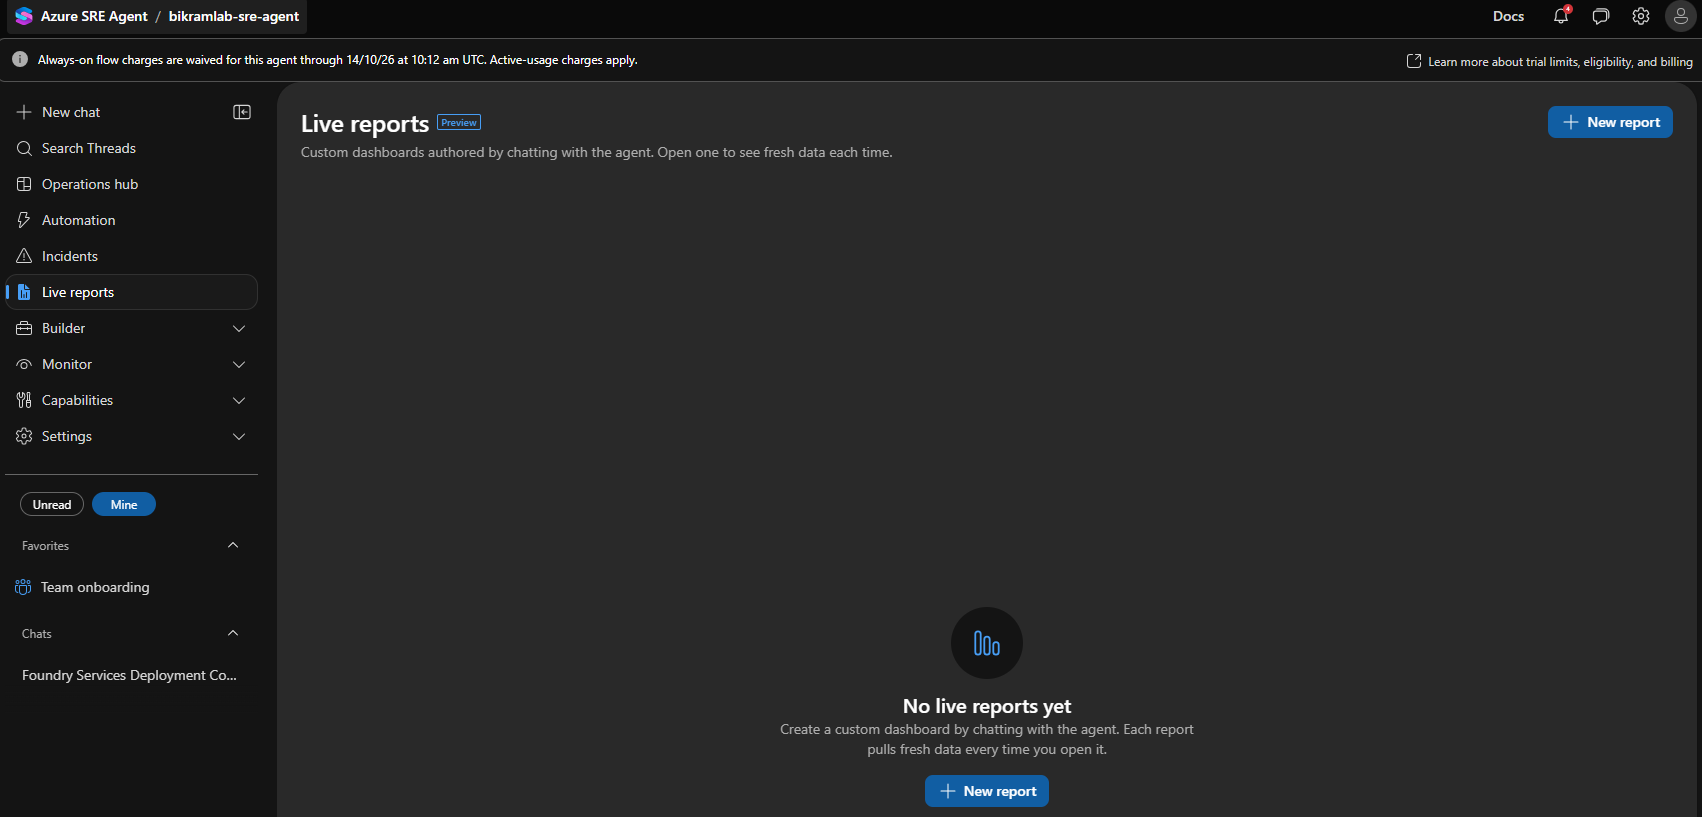Open the user account avatar

1681,16
